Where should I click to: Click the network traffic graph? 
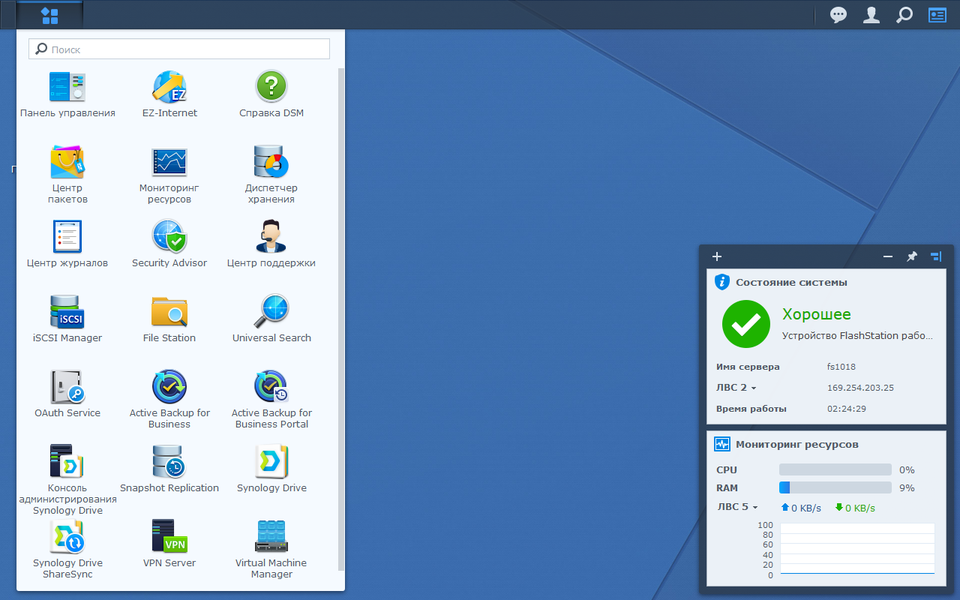[857, 549]
